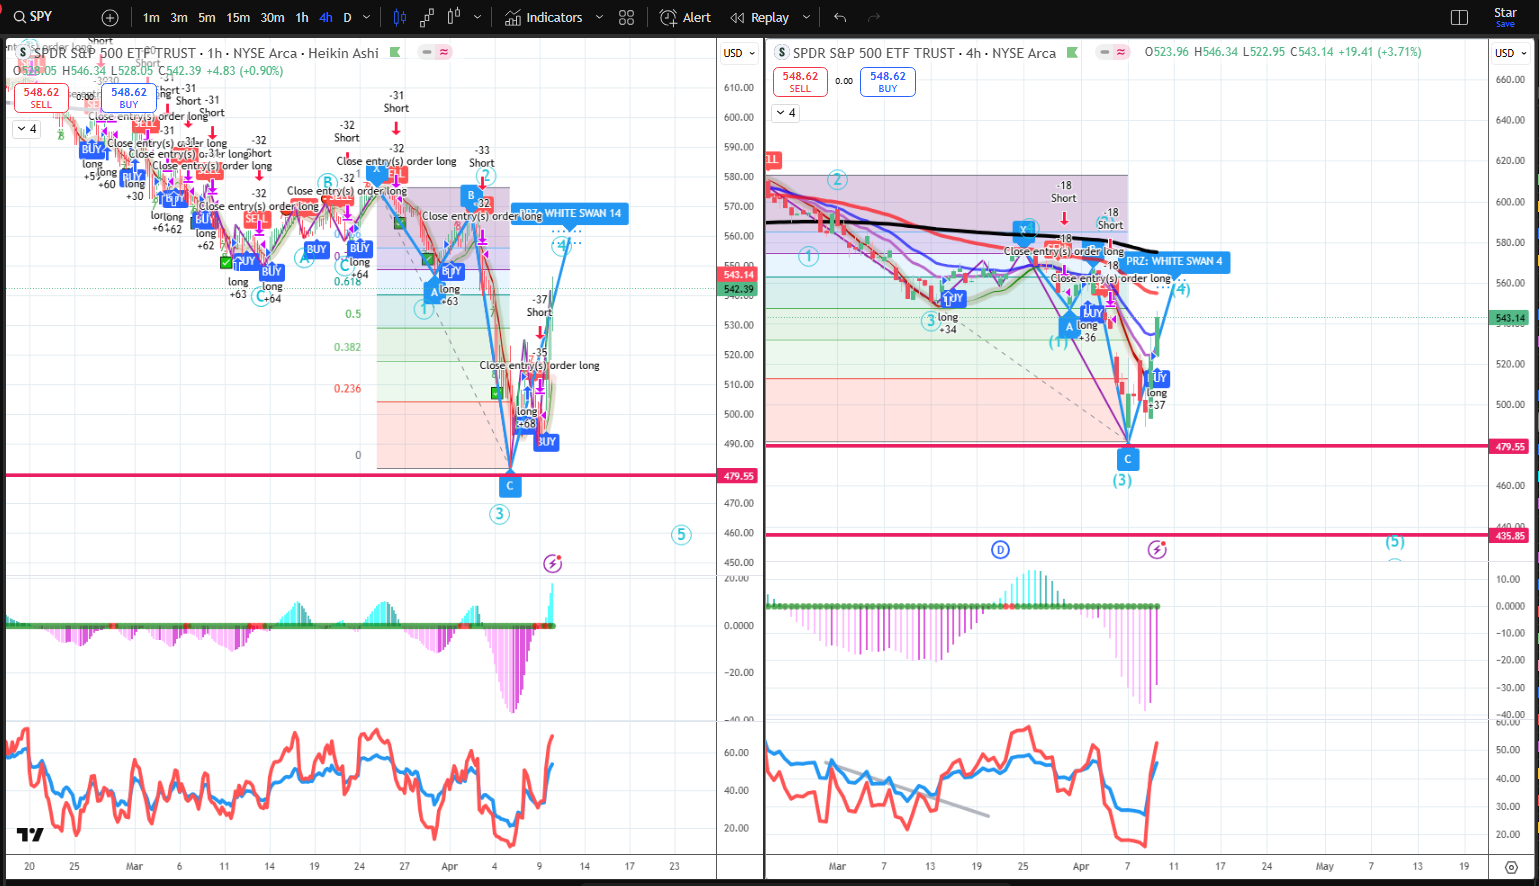Click the green market status flag, right chart
The image size is (1539, 886).
click(1072, 52)
